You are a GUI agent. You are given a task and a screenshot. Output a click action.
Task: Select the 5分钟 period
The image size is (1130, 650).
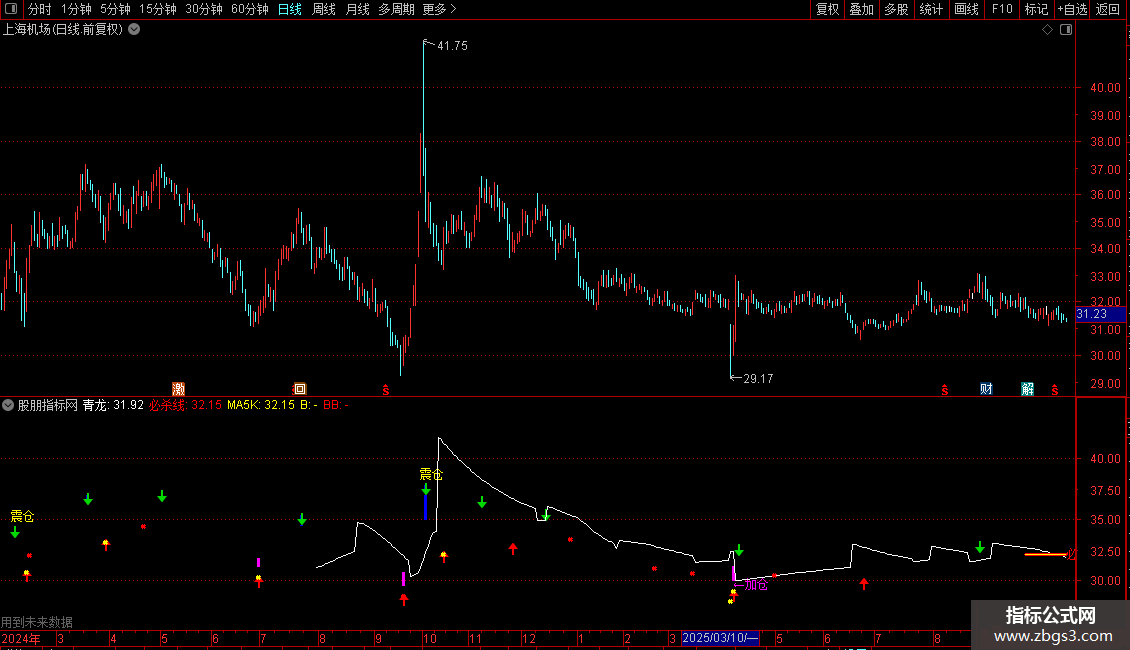click(115, 9)
